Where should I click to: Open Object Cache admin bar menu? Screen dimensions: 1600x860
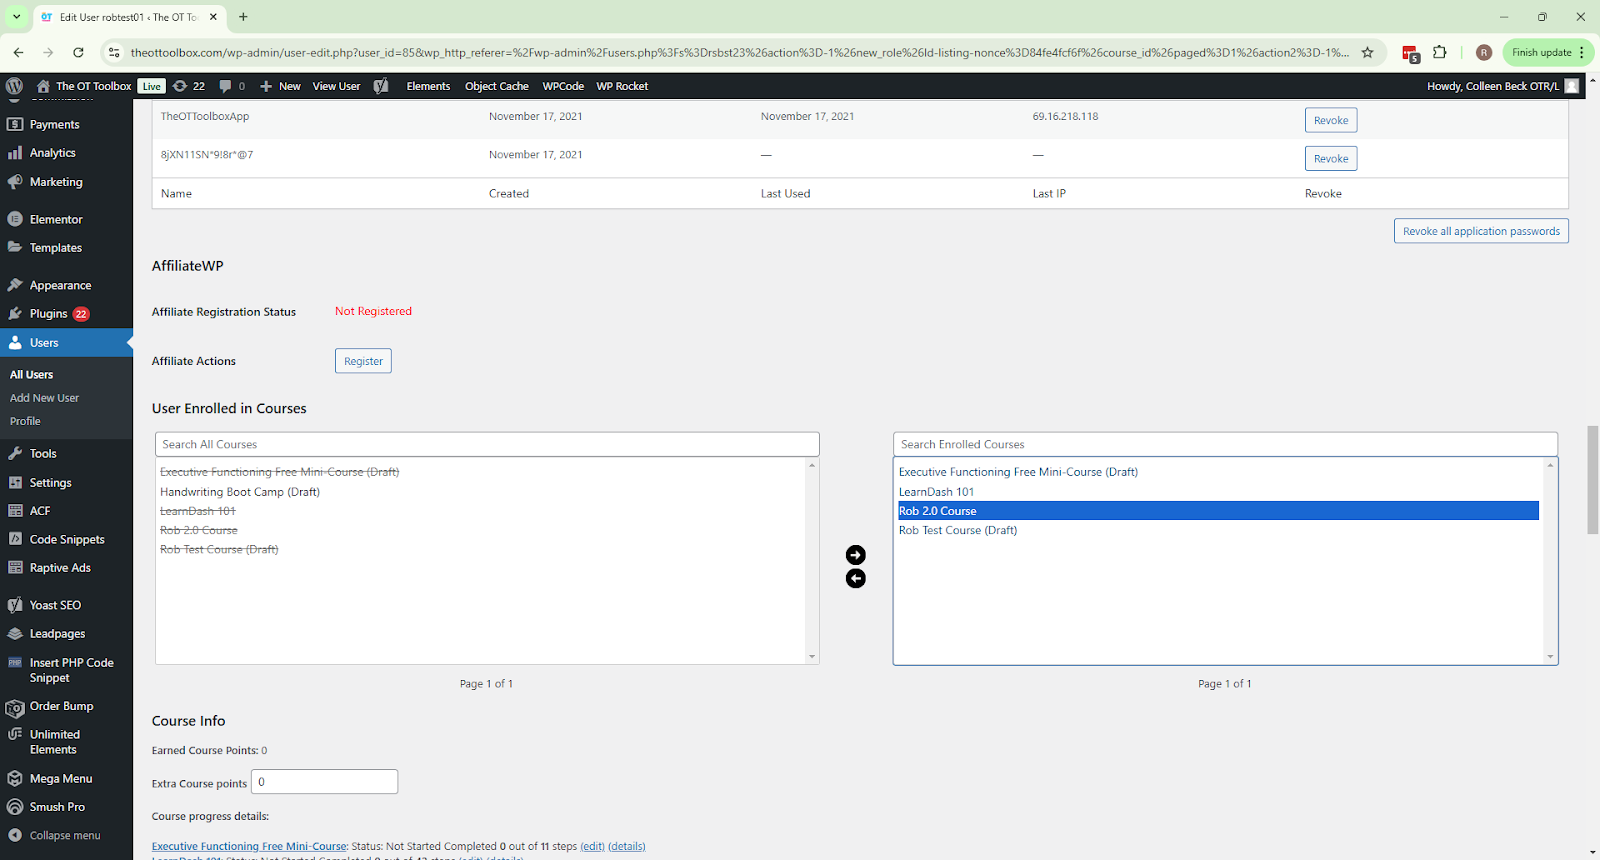tap(497, 86)
